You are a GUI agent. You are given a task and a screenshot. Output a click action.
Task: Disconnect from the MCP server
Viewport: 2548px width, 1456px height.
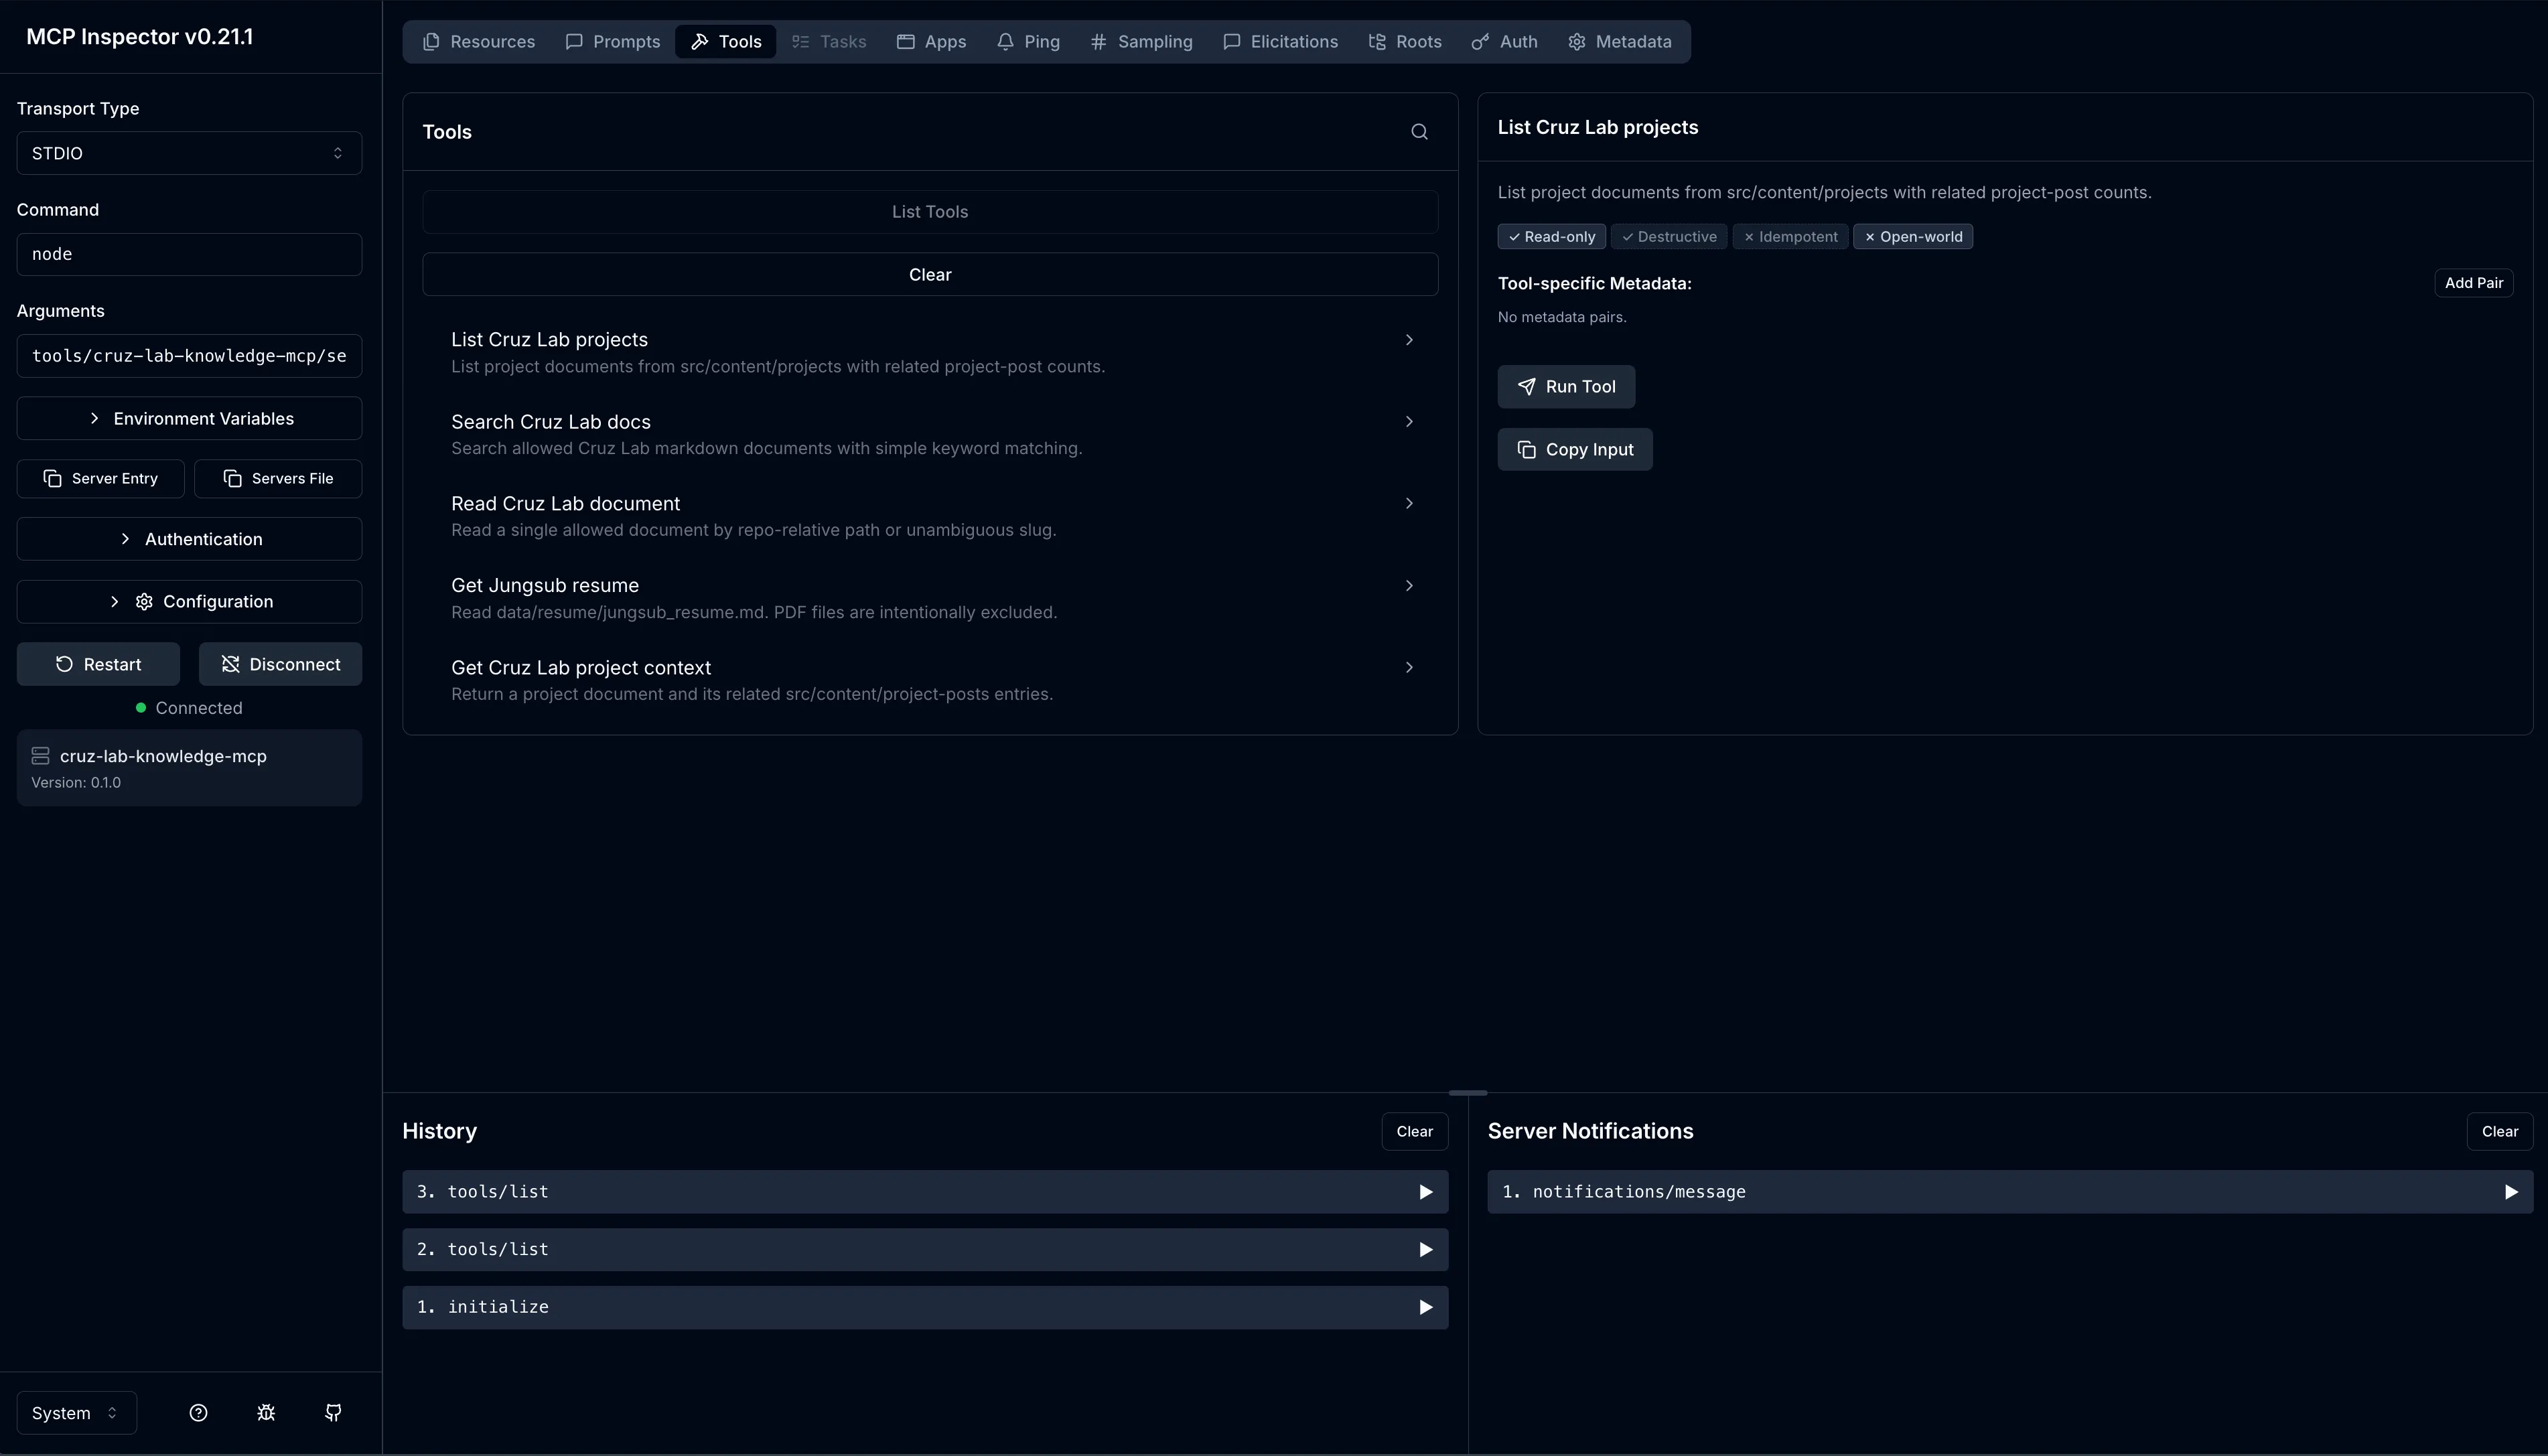tap(280, 664)
